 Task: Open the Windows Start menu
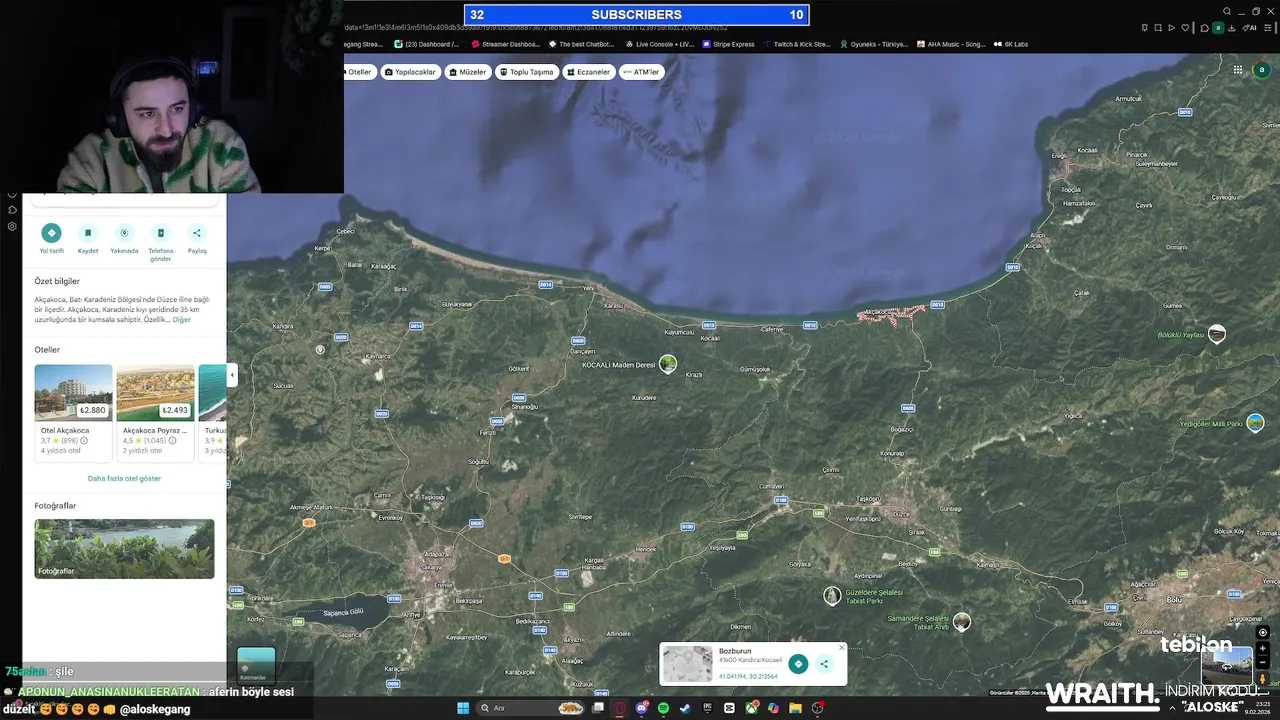463,708
